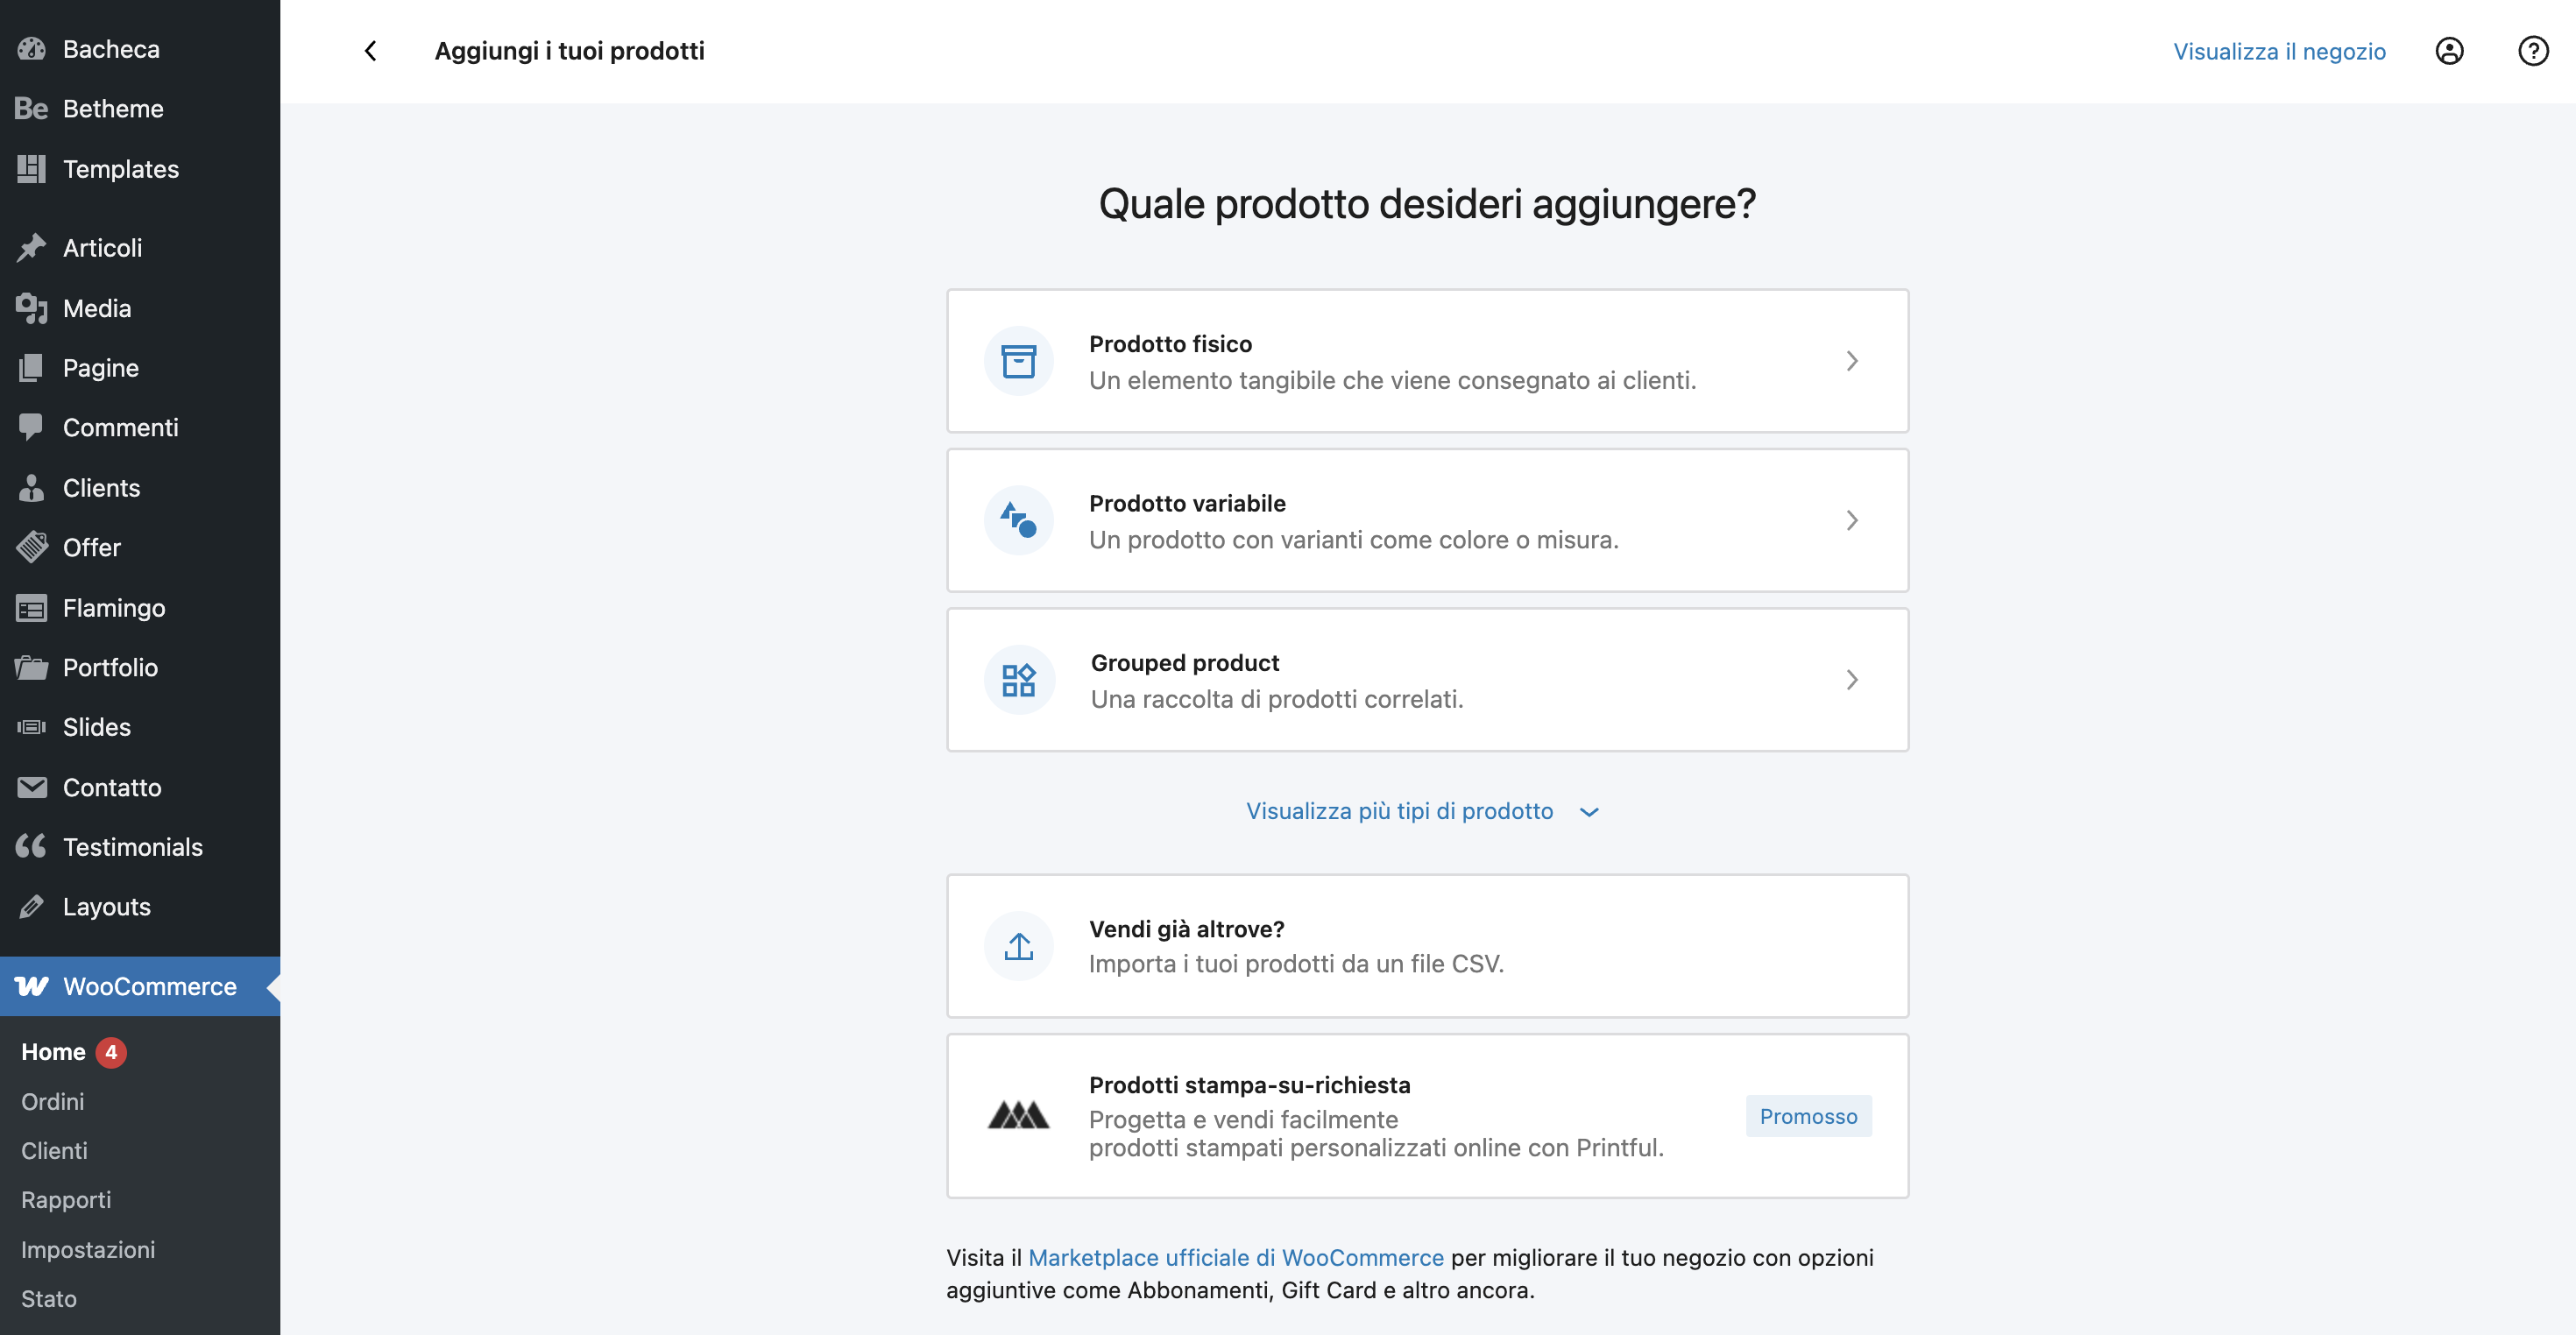Viewport: 2576px width, 1335px height.
Task: Open Prodotto fisico chevron arrow
Action: pos(1851,361)
